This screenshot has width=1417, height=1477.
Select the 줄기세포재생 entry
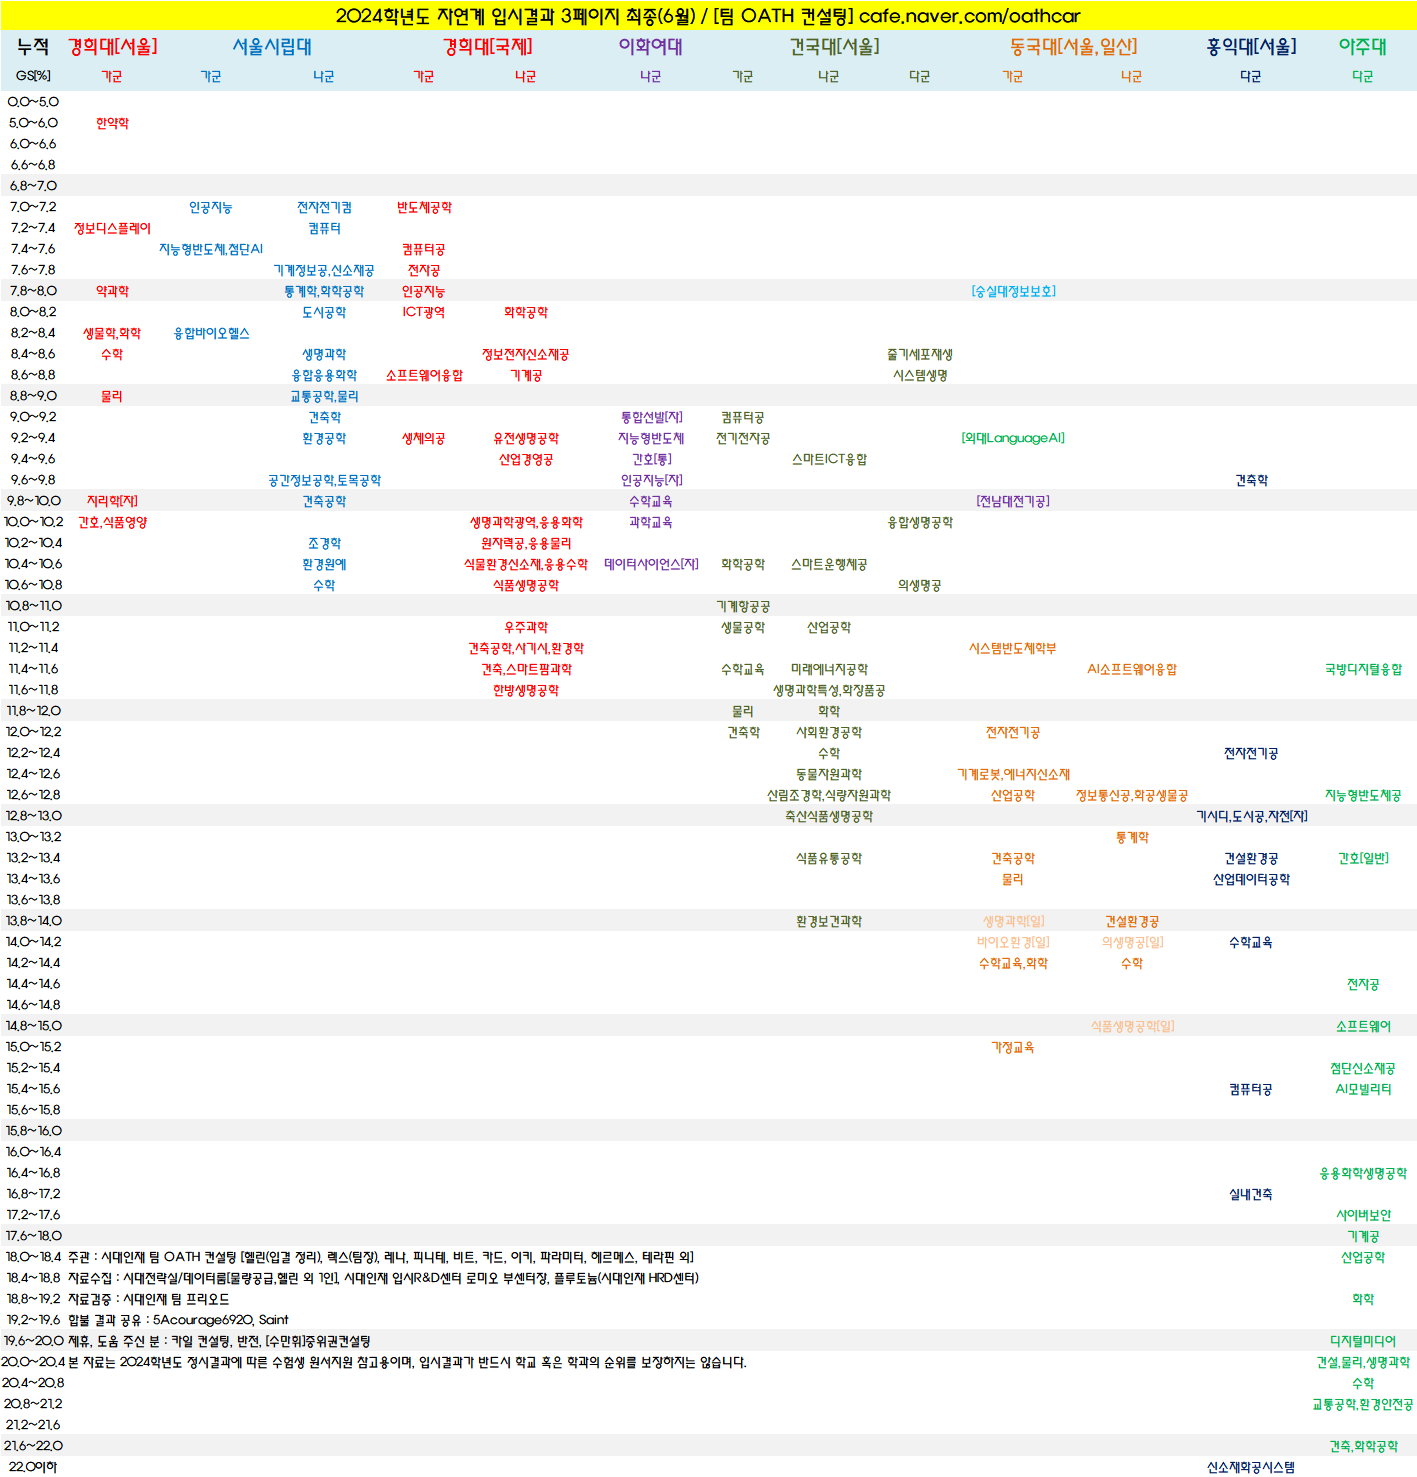coord(920,354)
